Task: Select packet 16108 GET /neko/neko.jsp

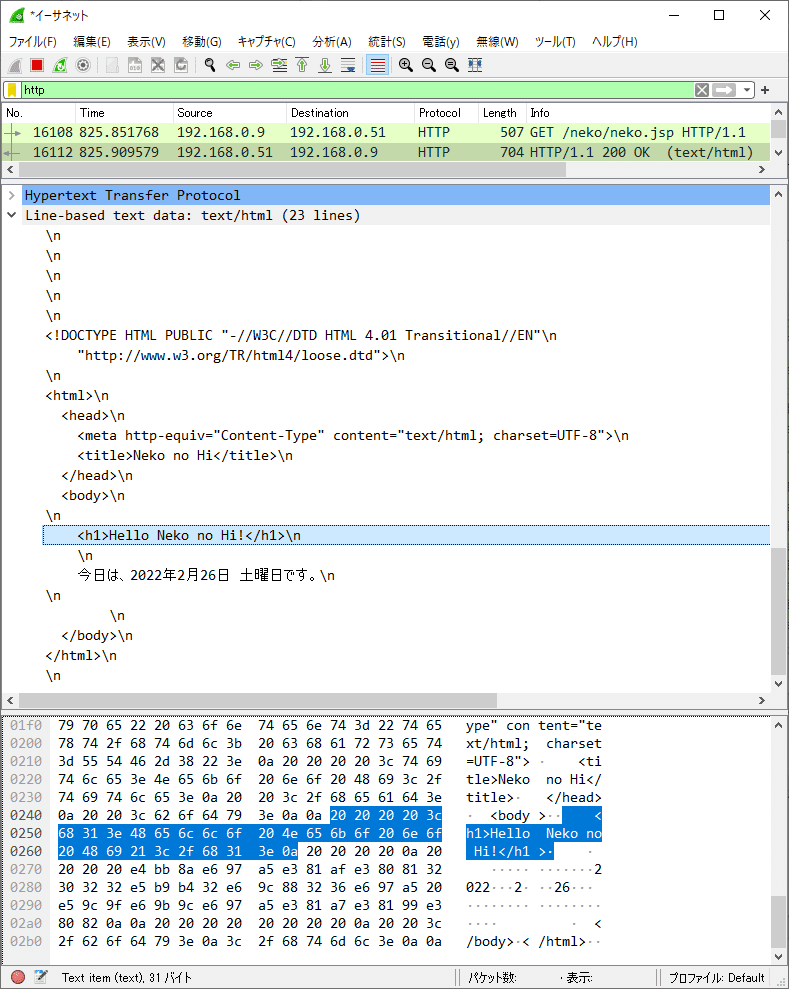Action: click(x=386, y=132)
